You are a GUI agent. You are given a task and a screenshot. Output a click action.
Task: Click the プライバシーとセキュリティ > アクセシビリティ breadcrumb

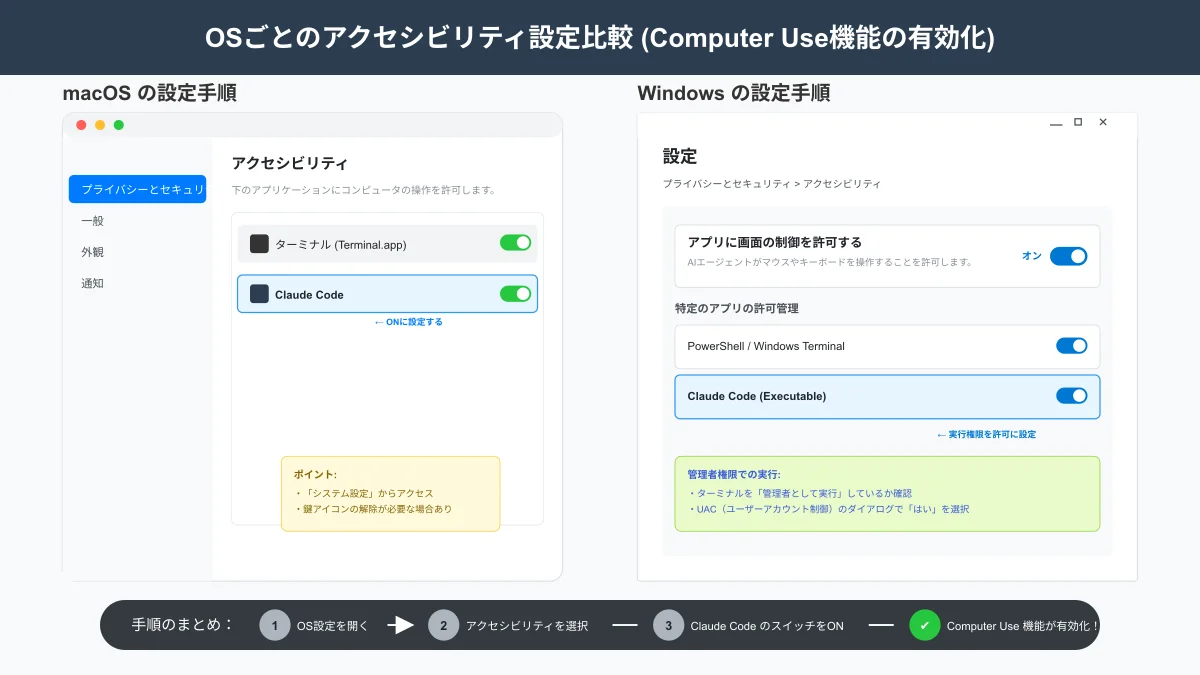[x=772, y=184]
